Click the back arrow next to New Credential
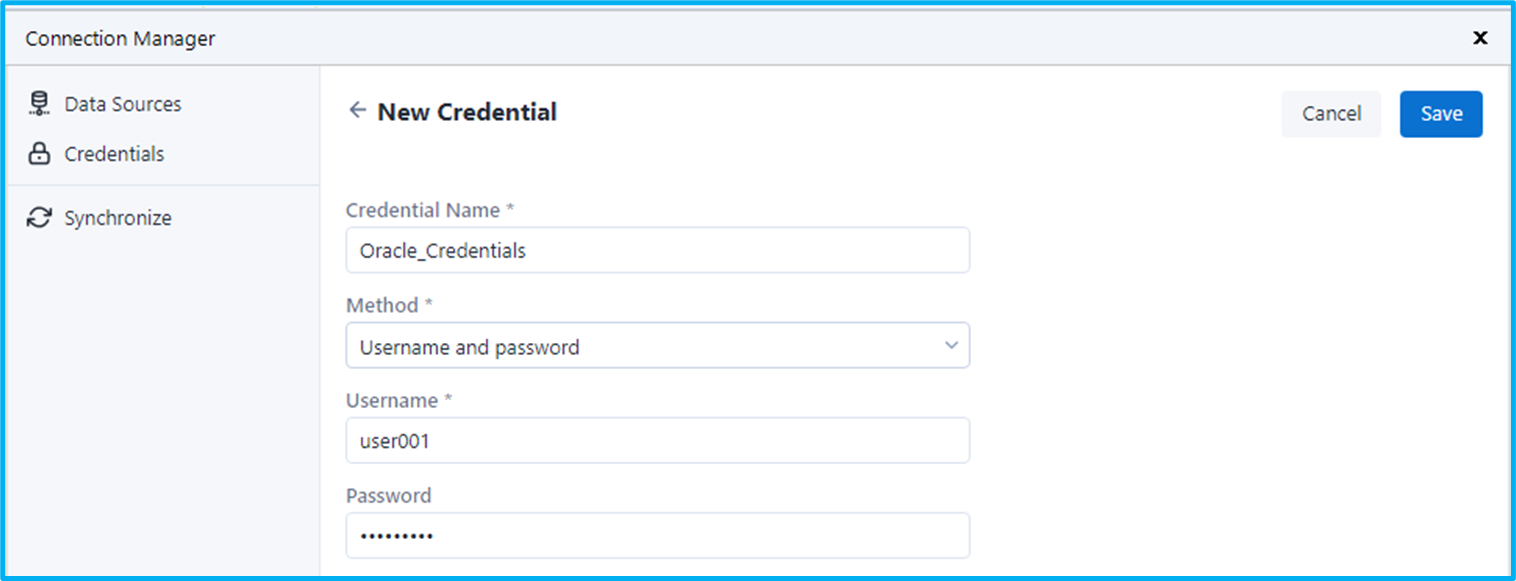This screenshot has height=581, width=1516. pyautogui.click(x=357, y=111)
